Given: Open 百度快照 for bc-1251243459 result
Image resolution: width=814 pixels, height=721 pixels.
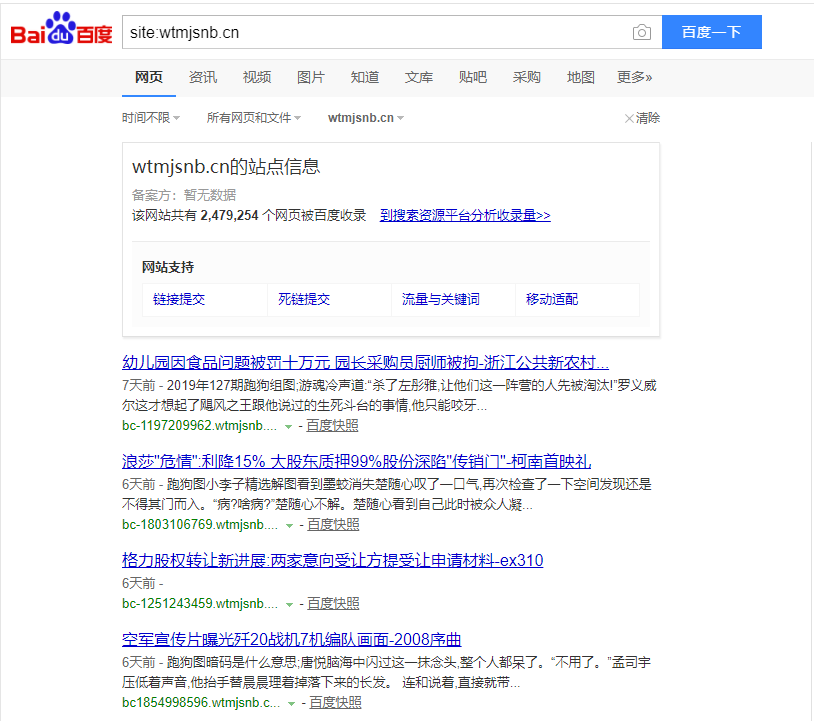Looking at the screenshot, I should (333, 604).
